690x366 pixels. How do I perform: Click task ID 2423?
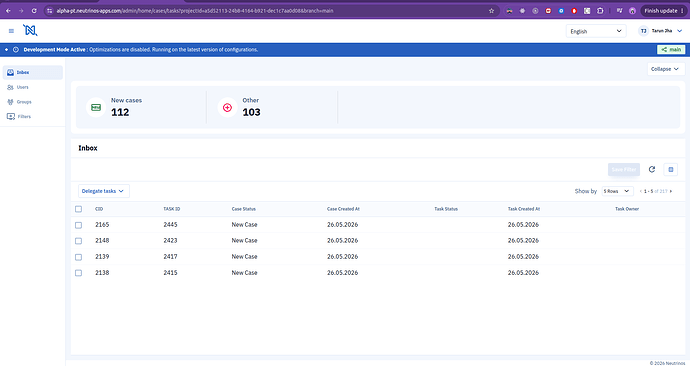tap(170, 241)
